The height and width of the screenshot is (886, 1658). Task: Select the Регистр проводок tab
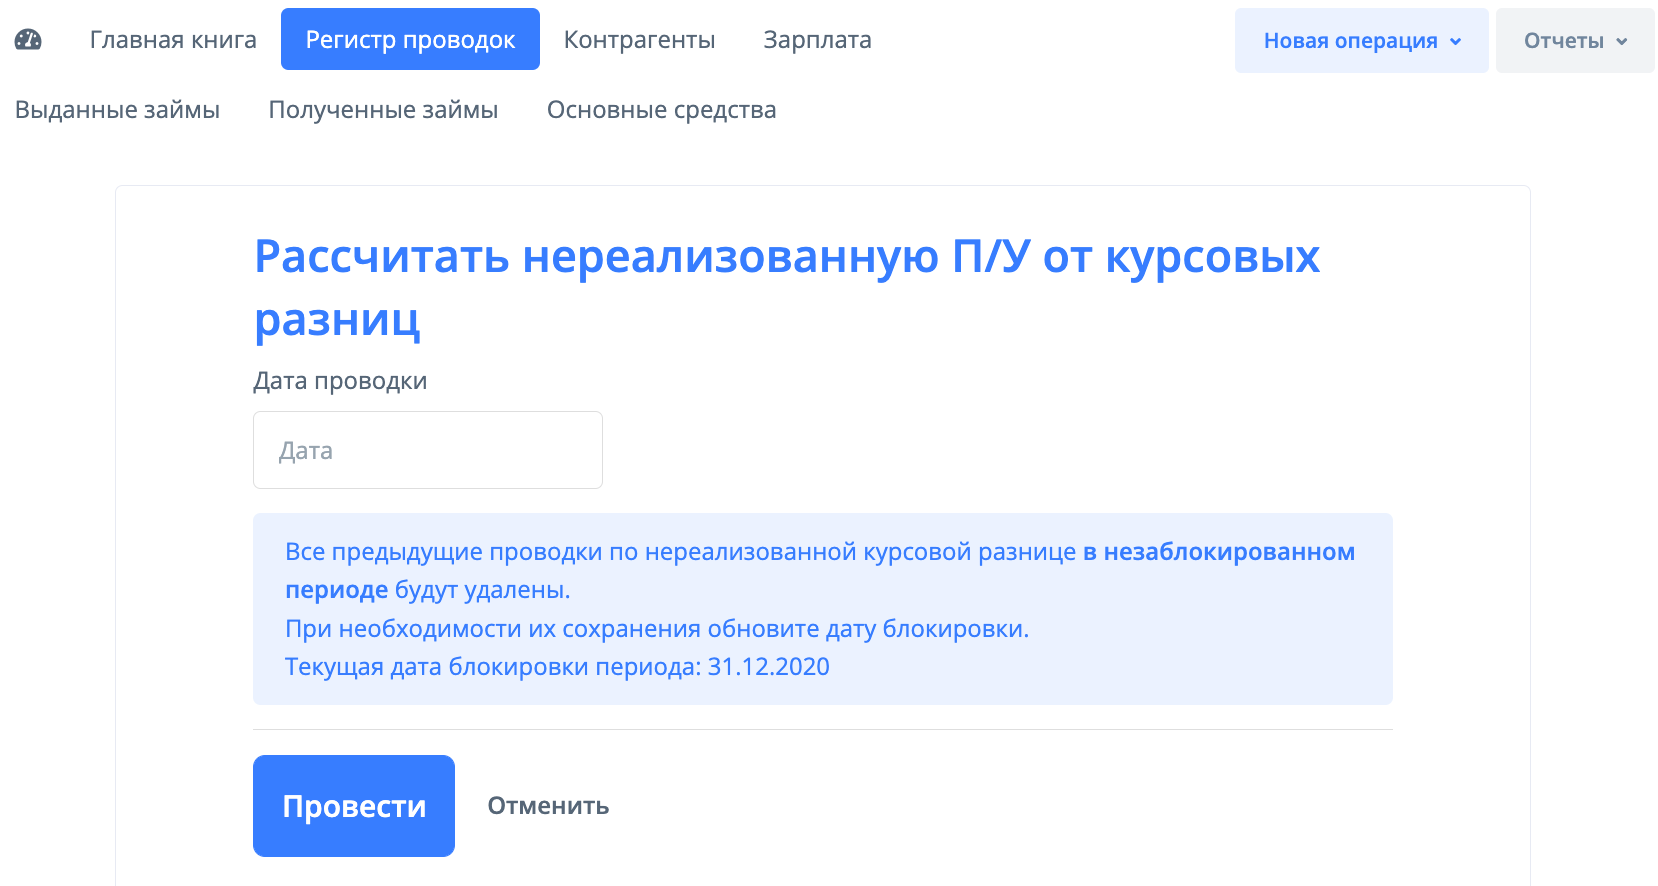pos(410,39)
